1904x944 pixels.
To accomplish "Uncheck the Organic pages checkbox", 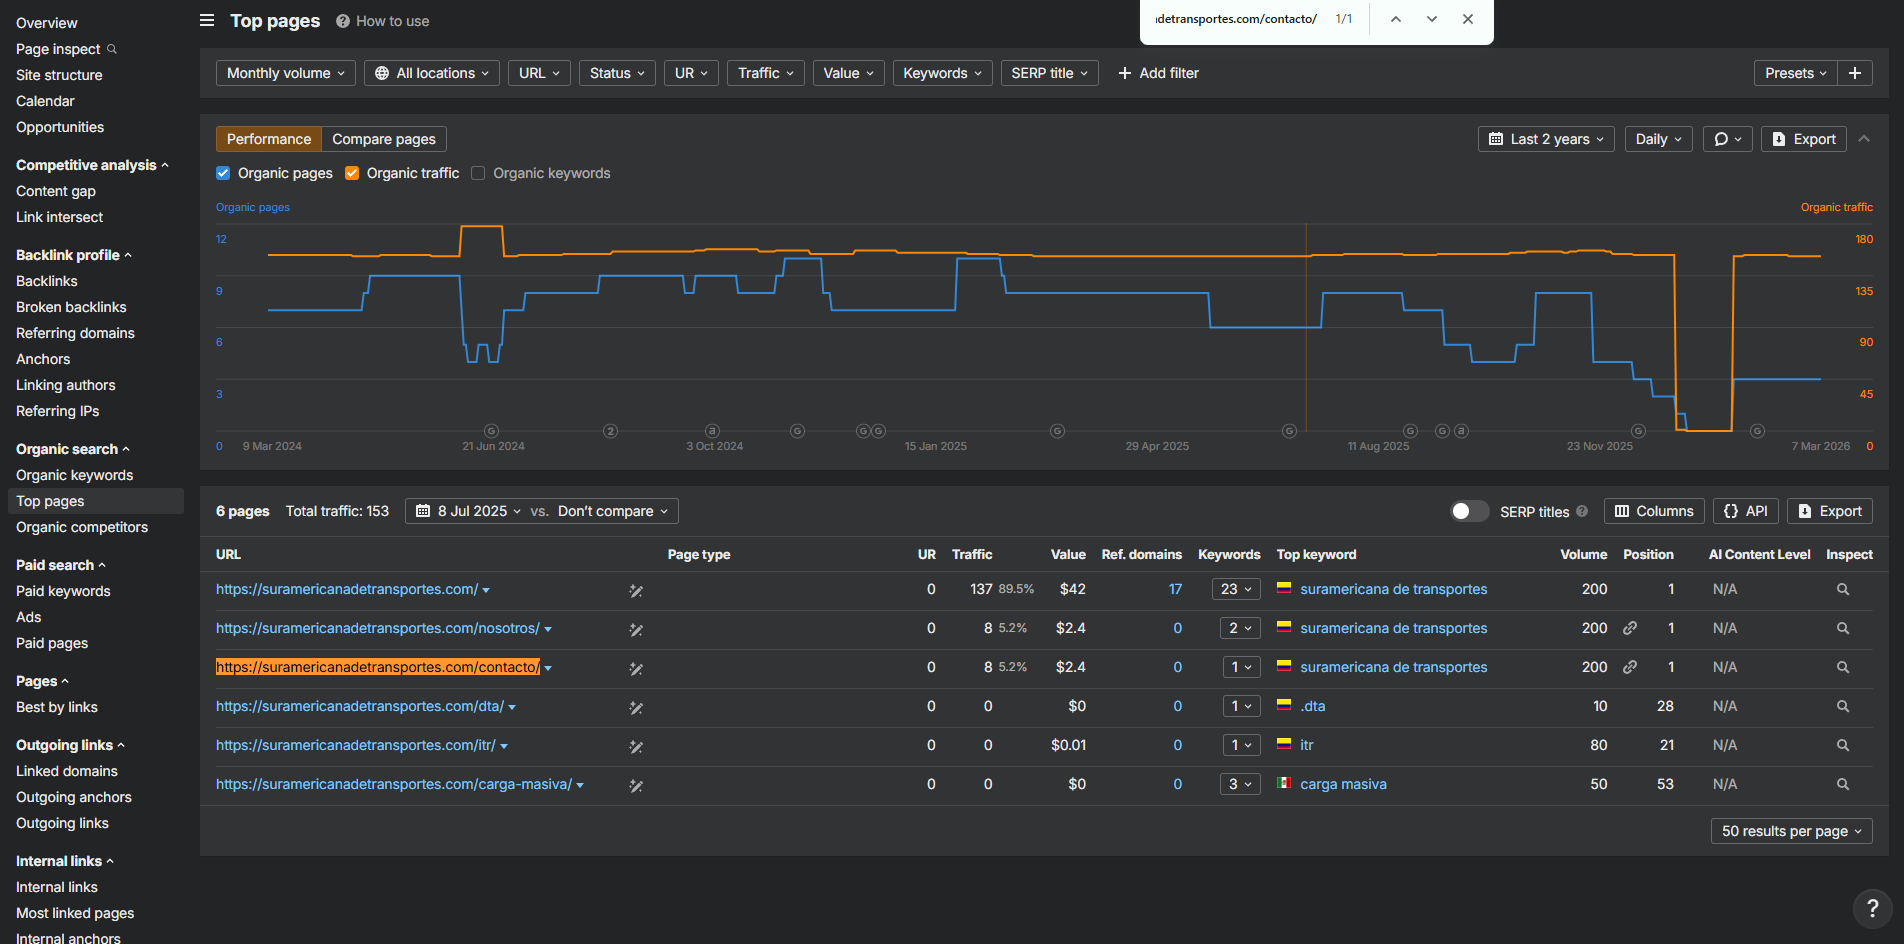I will click(x=223, y=173).
